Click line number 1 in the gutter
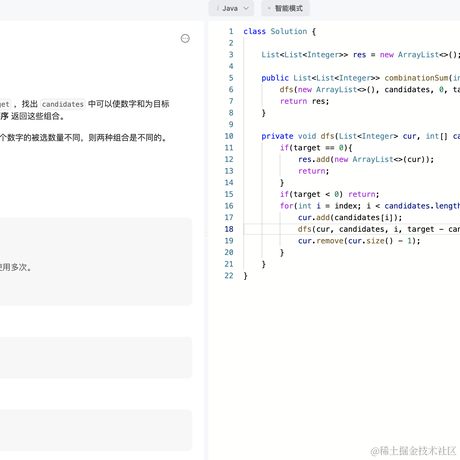Image resolution: width=460 pixels, height=460 pixels. pyautogui.click(x=231, y=31)
